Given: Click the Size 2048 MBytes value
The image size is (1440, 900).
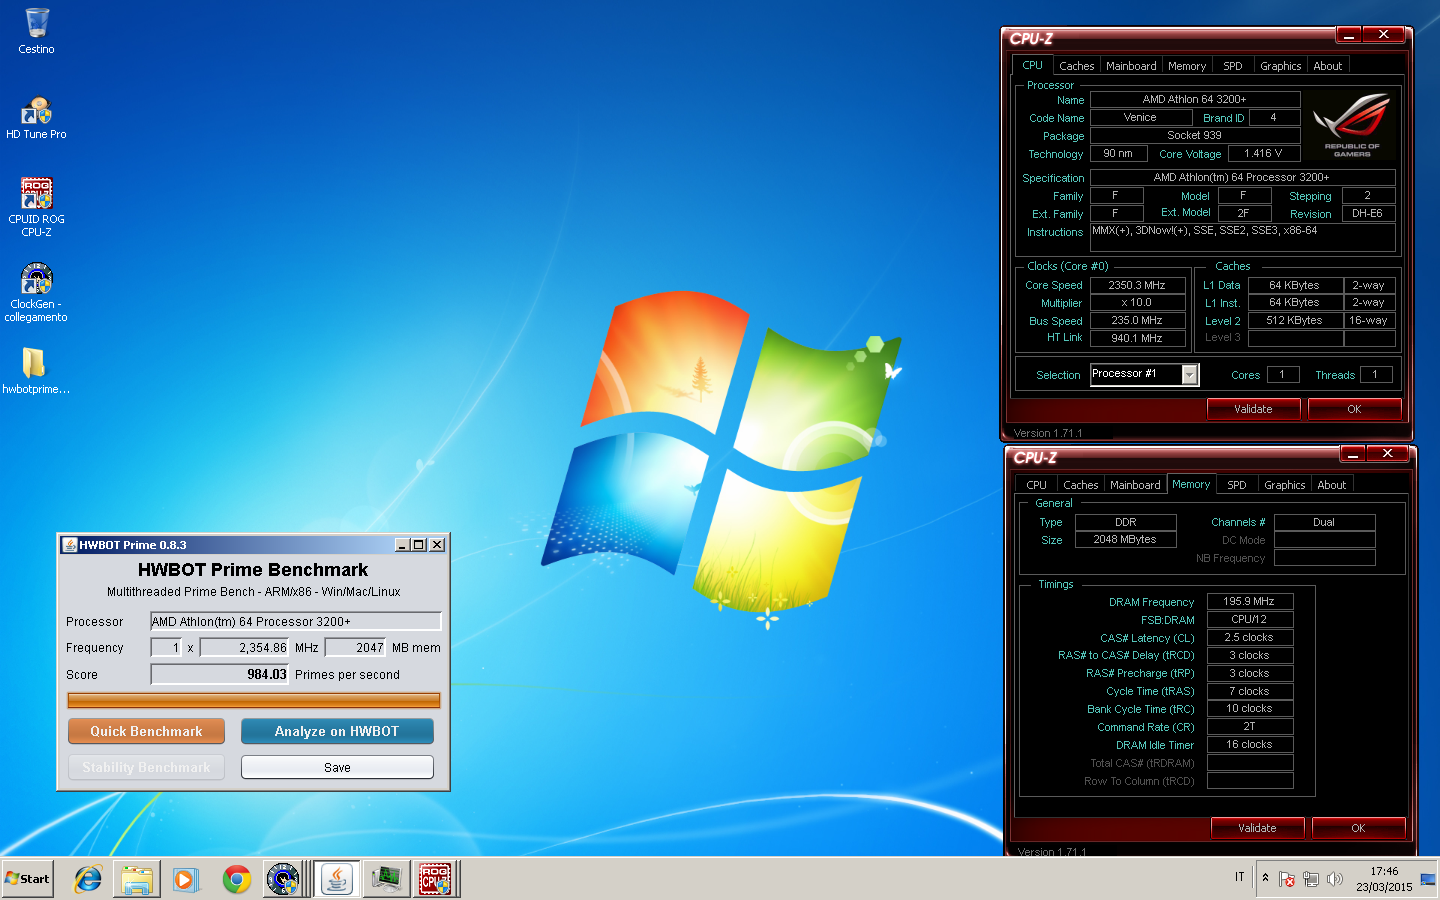Looking at the screenshot, I should (1125, 540).
